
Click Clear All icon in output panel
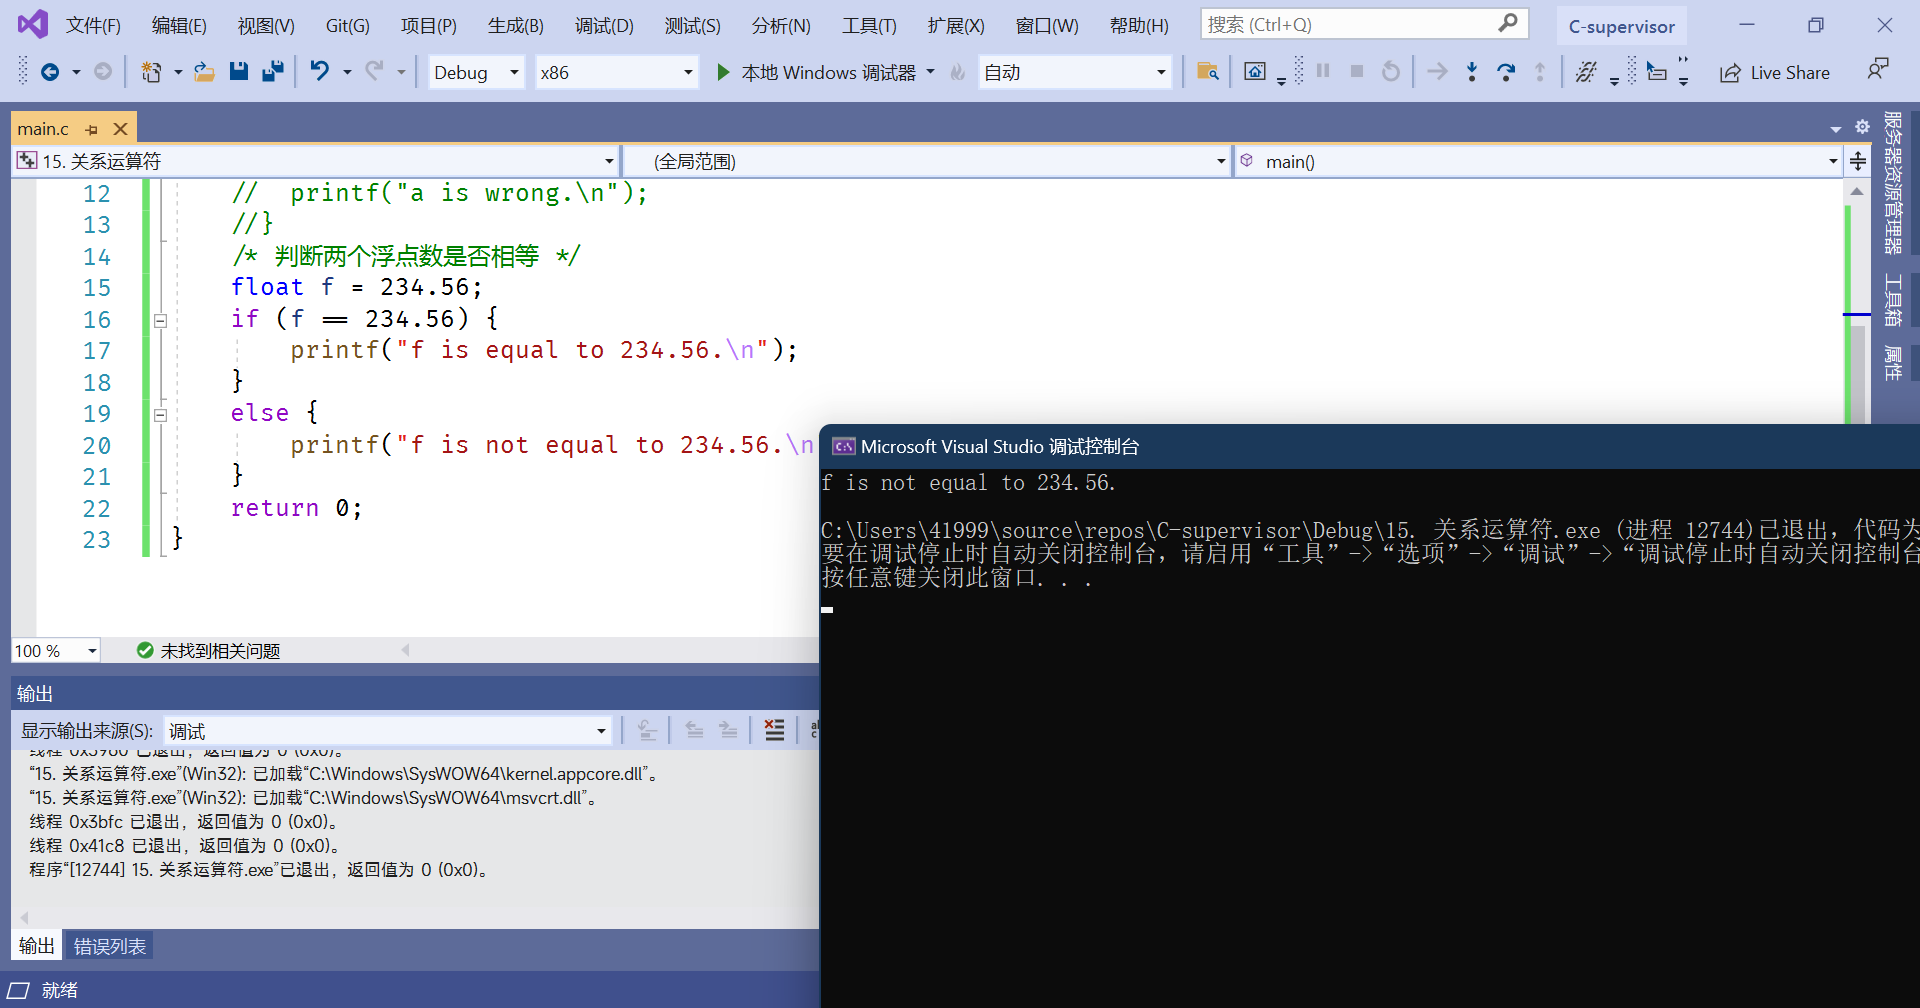tap(774, 730)
